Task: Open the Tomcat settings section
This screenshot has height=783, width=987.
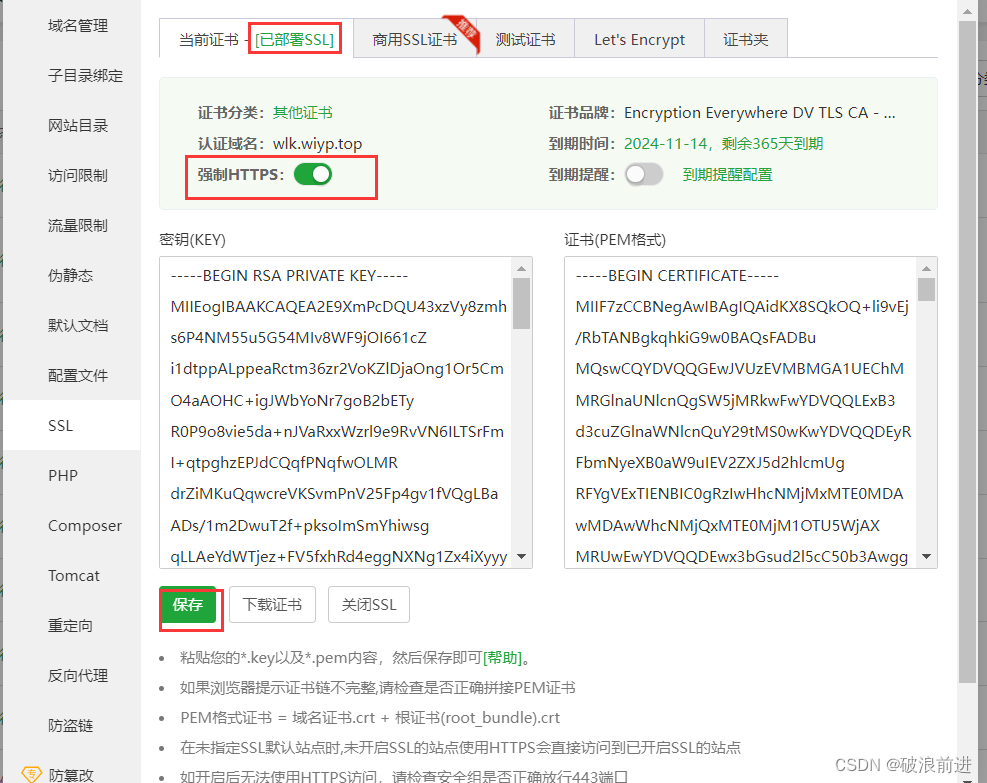Action: [74, 575]
